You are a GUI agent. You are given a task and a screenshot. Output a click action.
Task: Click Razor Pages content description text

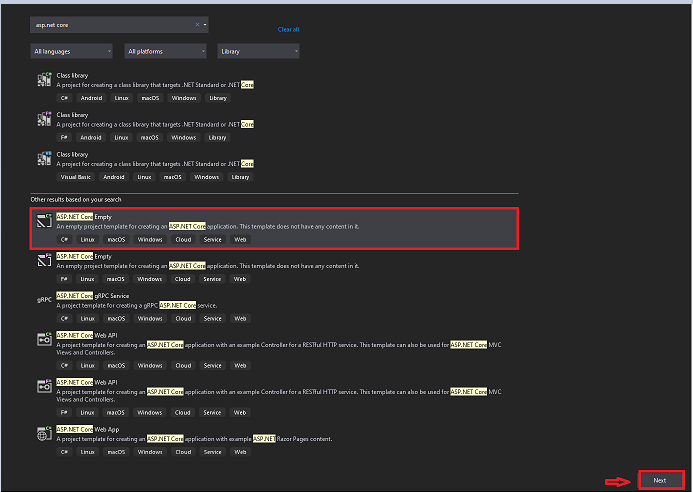[x=194, y=439]
